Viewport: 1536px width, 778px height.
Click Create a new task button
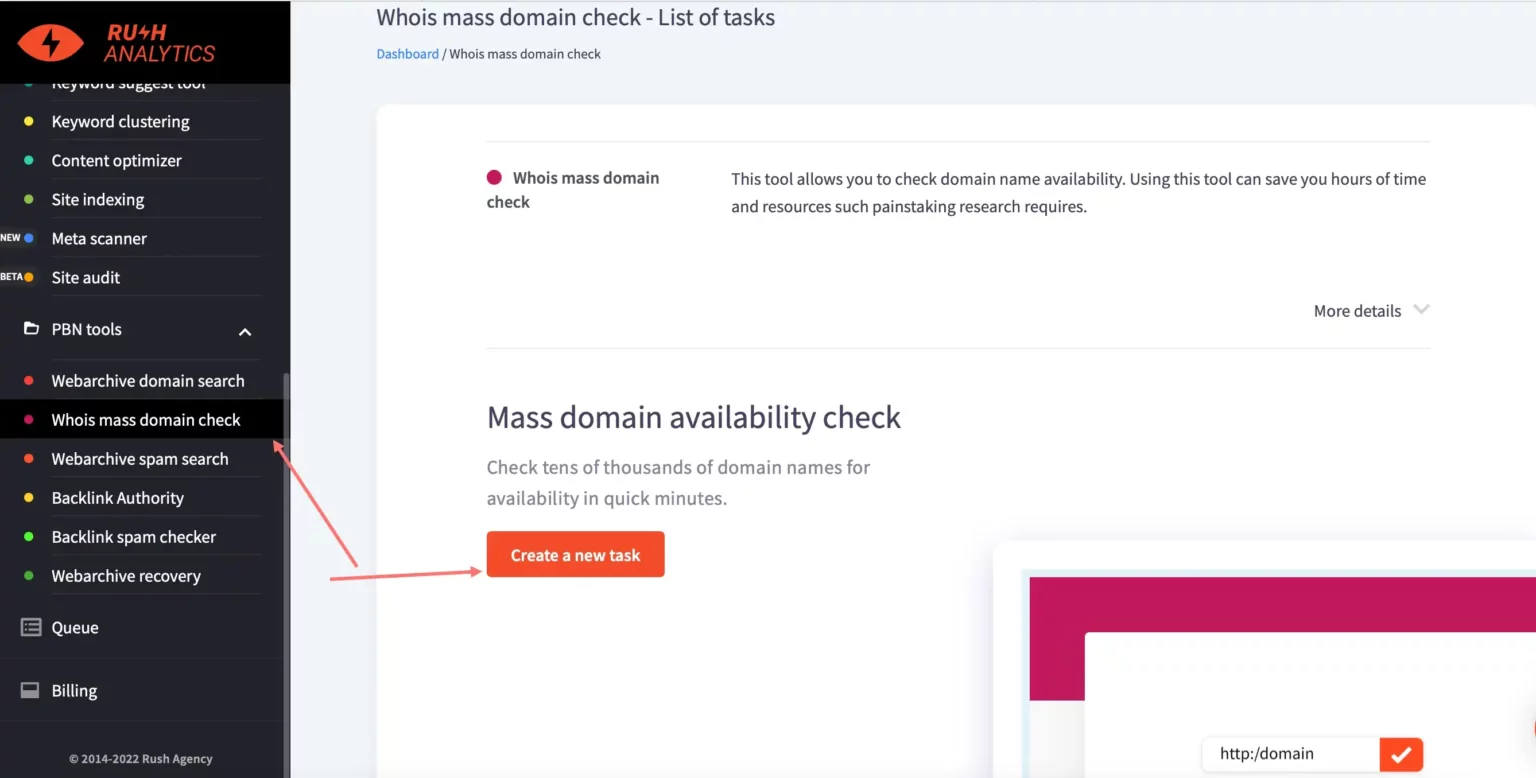[x=575, y=554]
